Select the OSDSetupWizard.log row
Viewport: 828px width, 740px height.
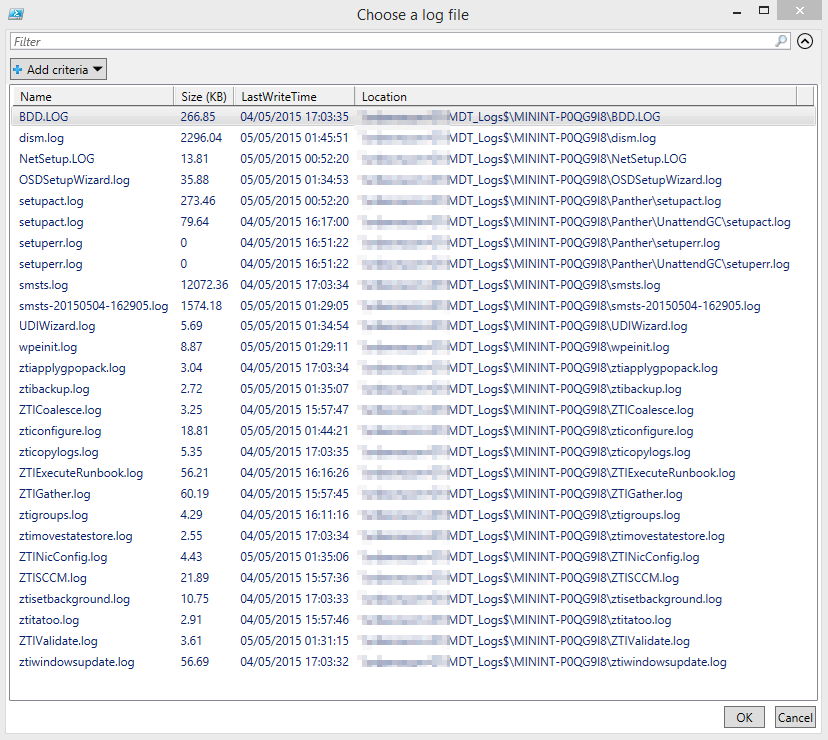click(74, 180)
